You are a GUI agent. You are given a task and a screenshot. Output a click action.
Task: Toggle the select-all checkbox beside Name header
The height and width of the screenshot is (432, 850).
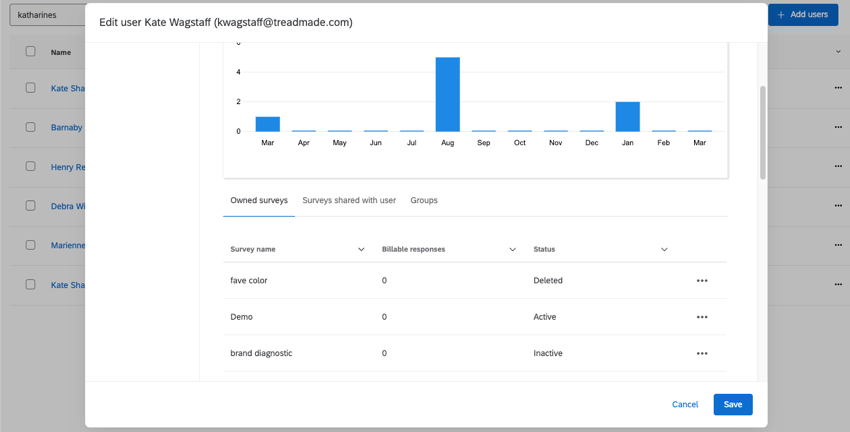[x=30, y=52]
